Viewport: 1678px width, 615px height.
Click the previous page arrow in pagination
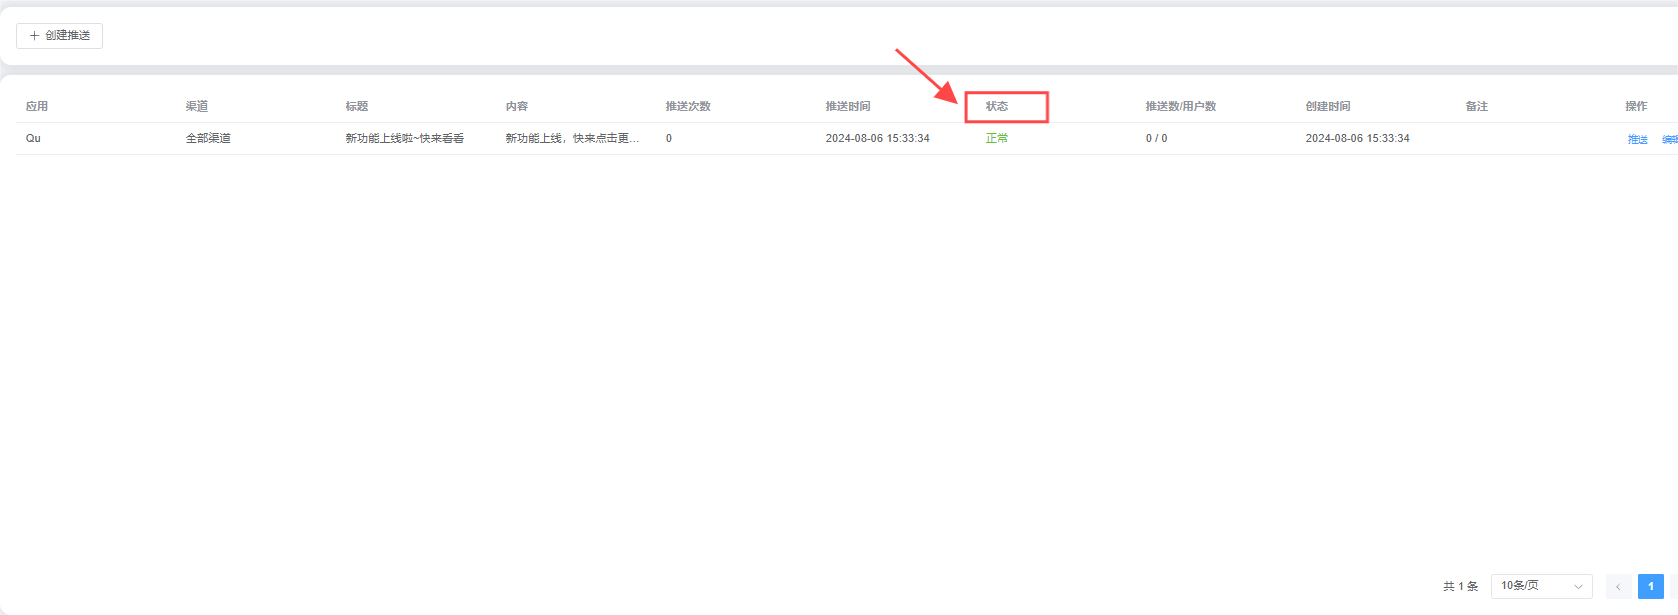pyautogui.click(x=1618, y=587)
